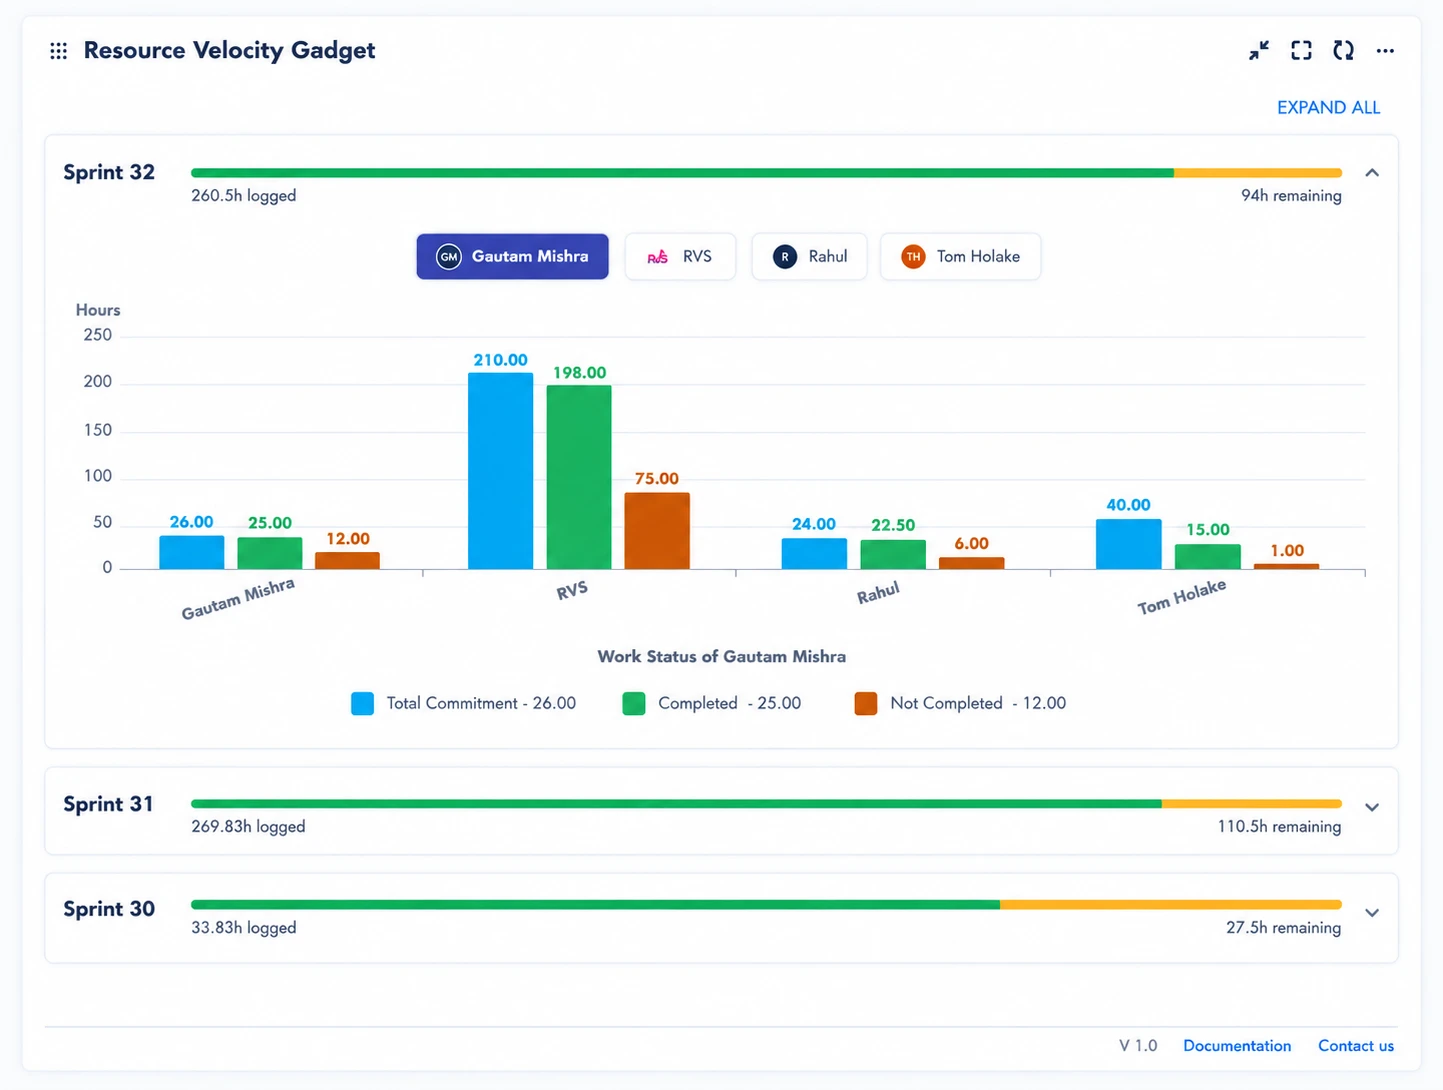Click EXPAND ALL link

click(1328, 108)
